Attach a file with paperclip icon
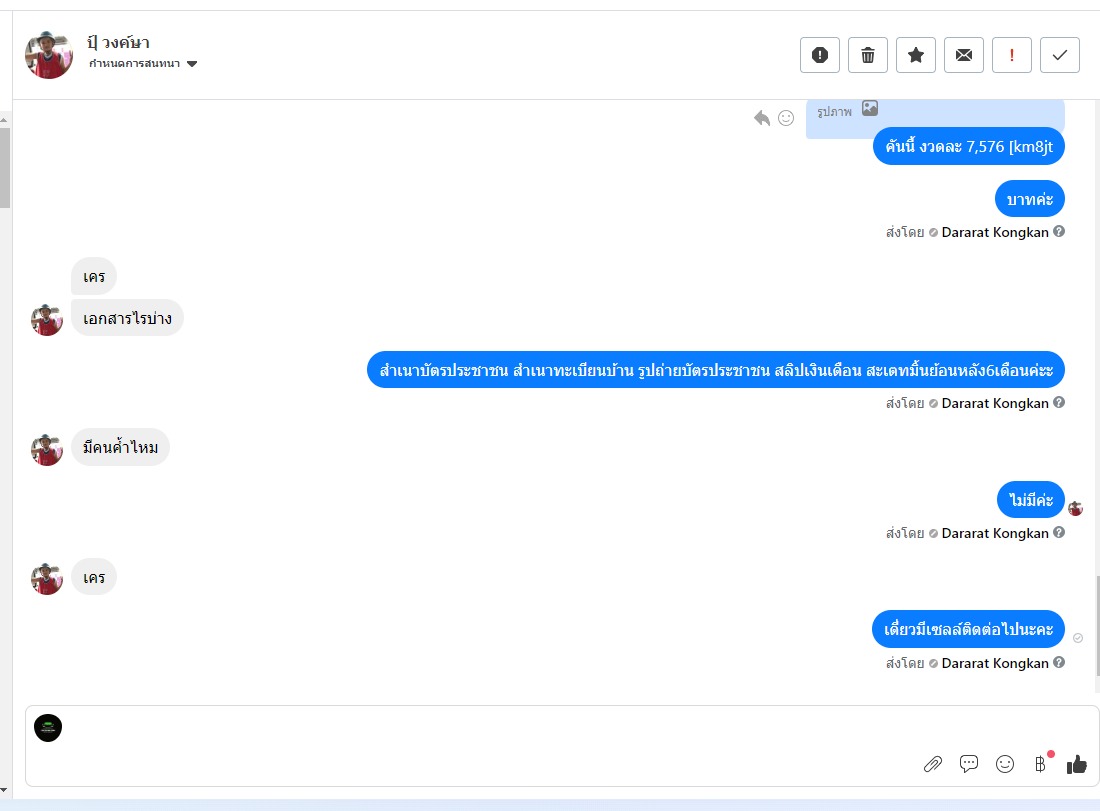Screen dimensions: 1100x811 (932, 764)
